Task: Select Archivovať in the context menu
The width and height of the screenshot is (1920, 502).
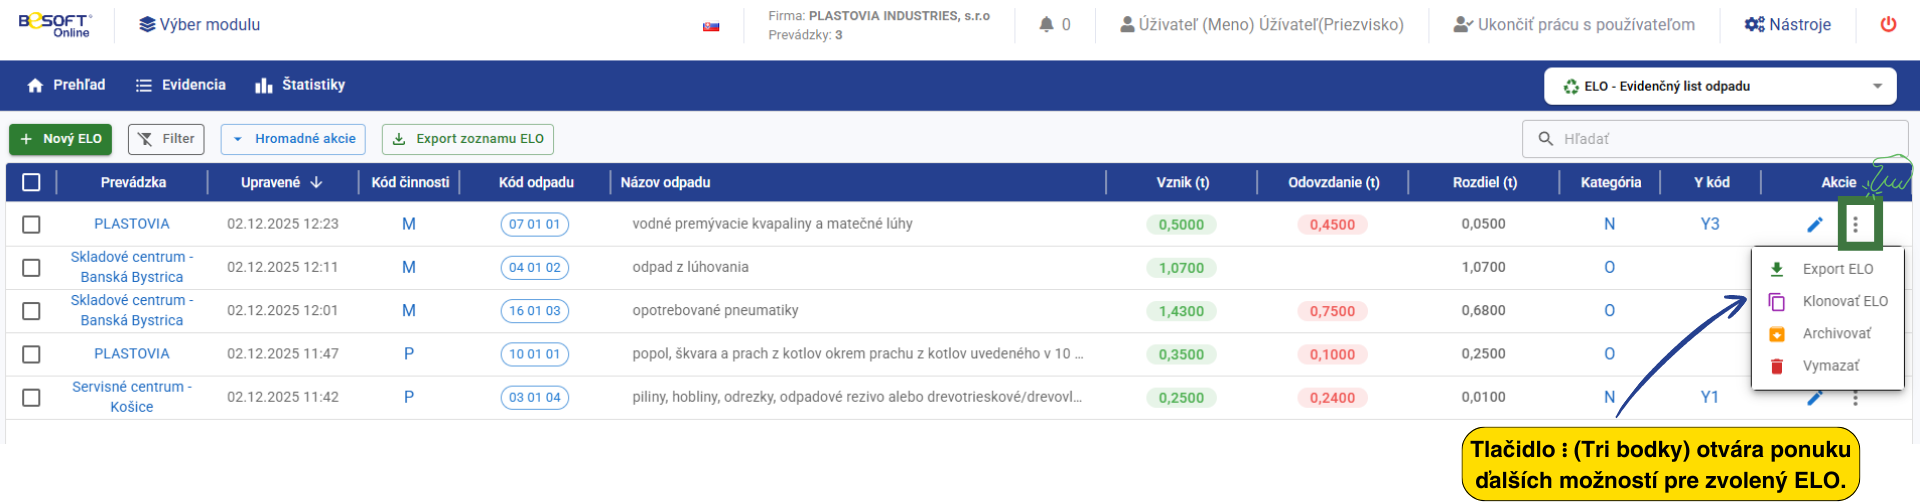Action: tap(1836, 334)
